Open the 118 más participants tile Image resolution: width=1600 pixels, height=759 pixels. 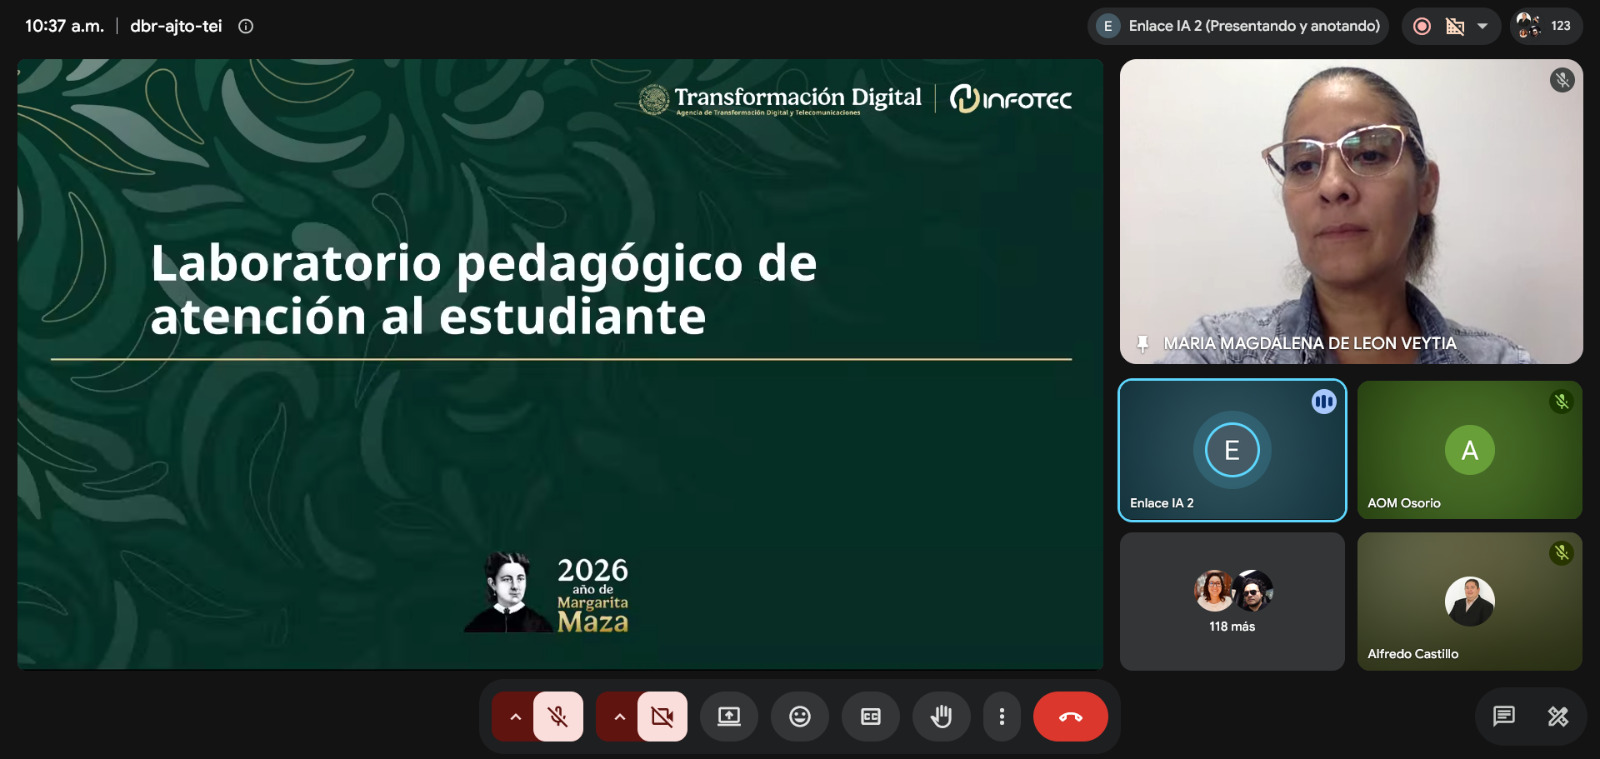pyautogui.click(x=1232, y=601)
